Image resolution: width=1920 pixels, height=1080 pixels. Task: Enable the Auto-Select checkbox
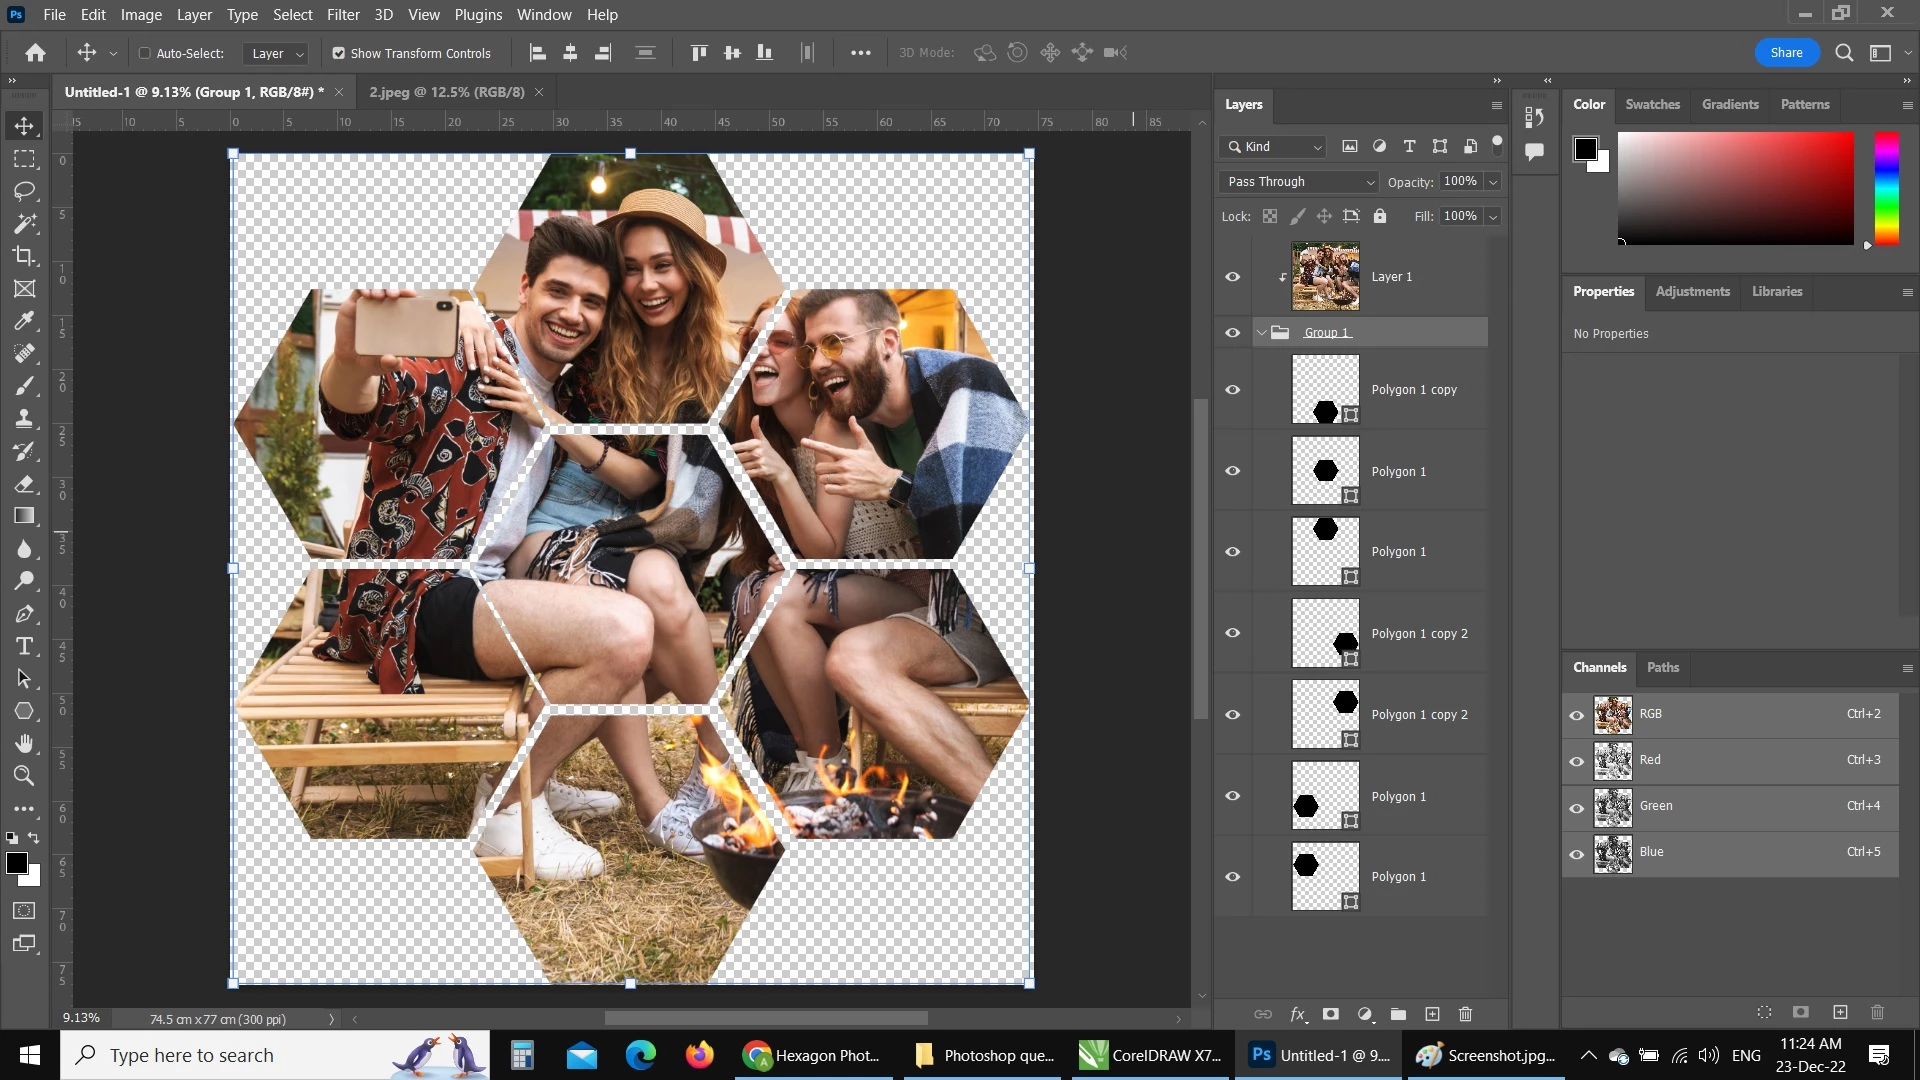(145, 53)
